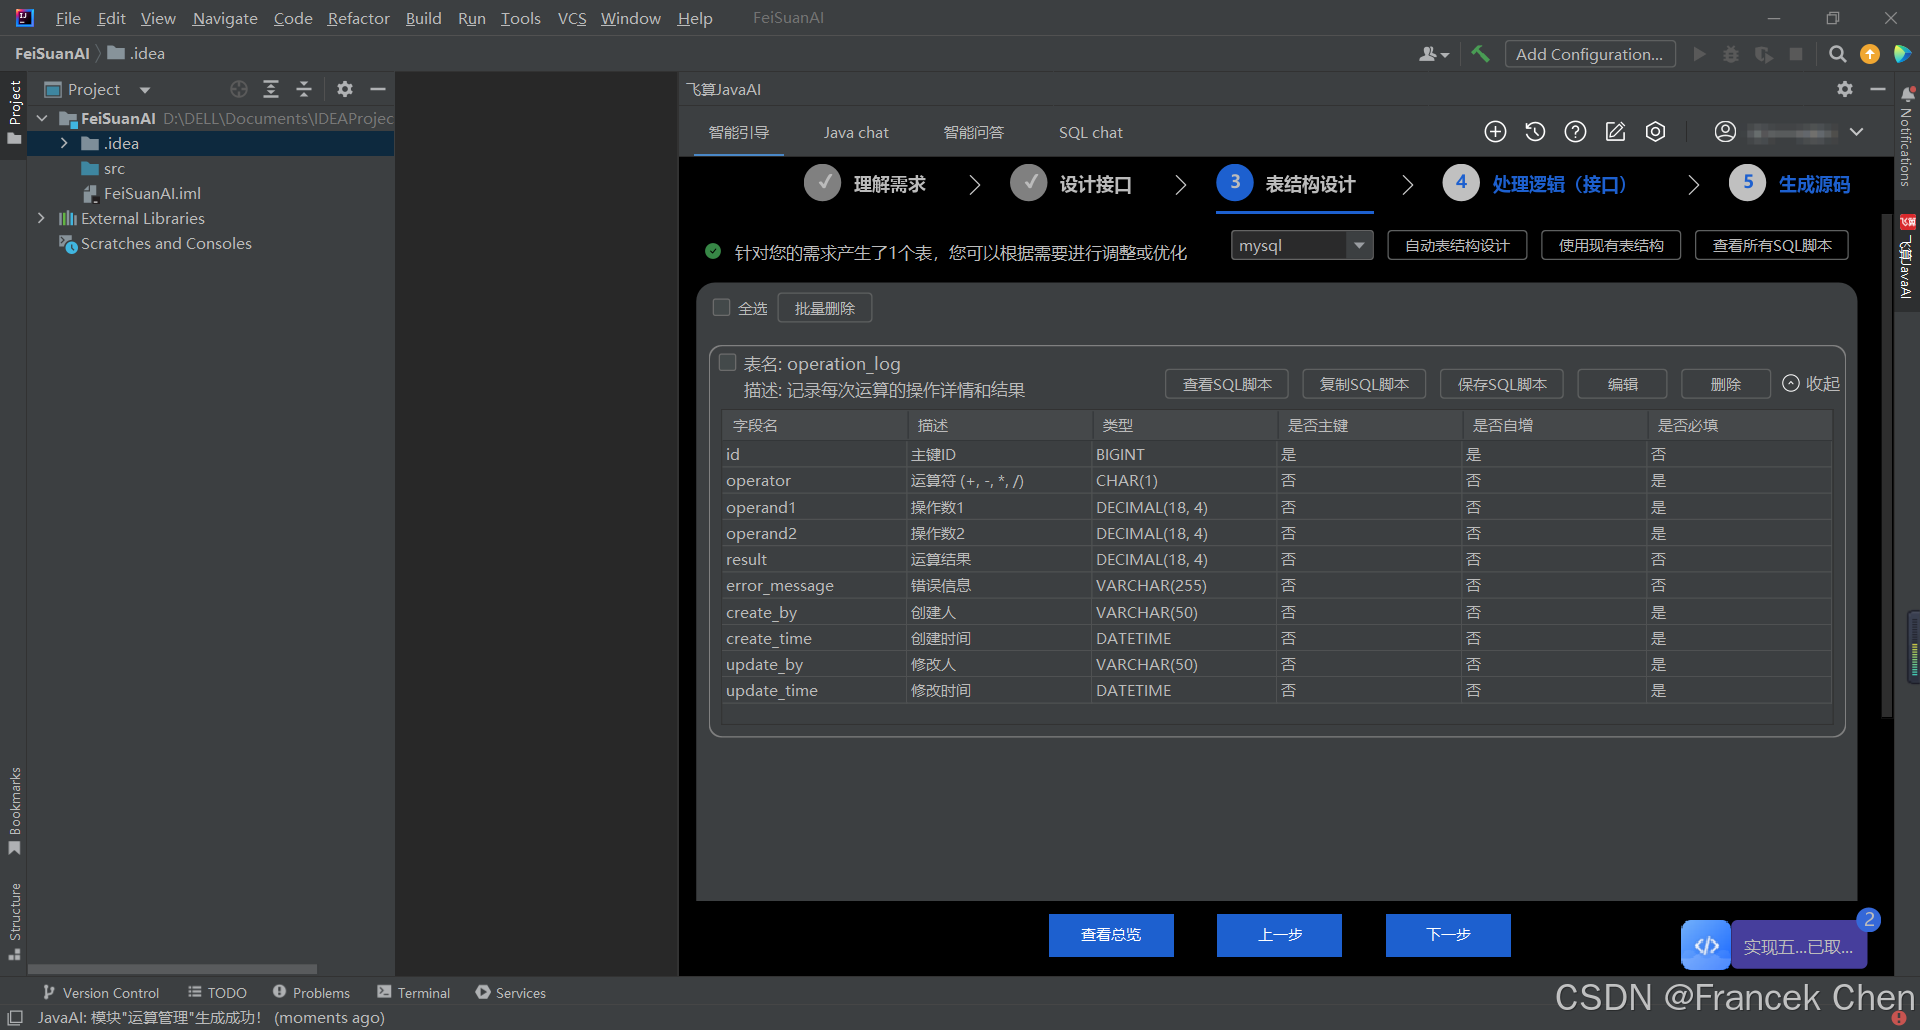Collapse the FeiSuanAI project root node
This screenshot has width=1920, height=1030.
pyautogui.click(x=42, y=118)
